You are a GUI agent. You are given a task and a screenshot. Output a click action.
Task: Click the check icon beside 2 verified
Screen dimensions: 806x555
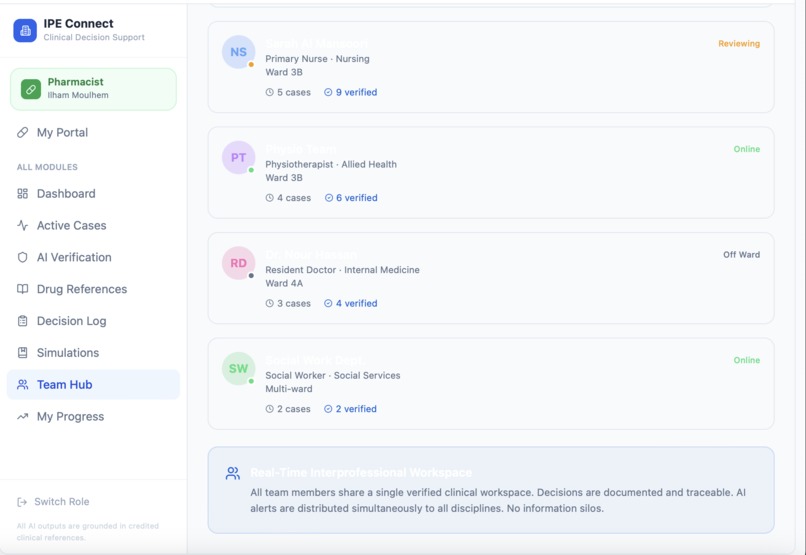coord(328,409)
